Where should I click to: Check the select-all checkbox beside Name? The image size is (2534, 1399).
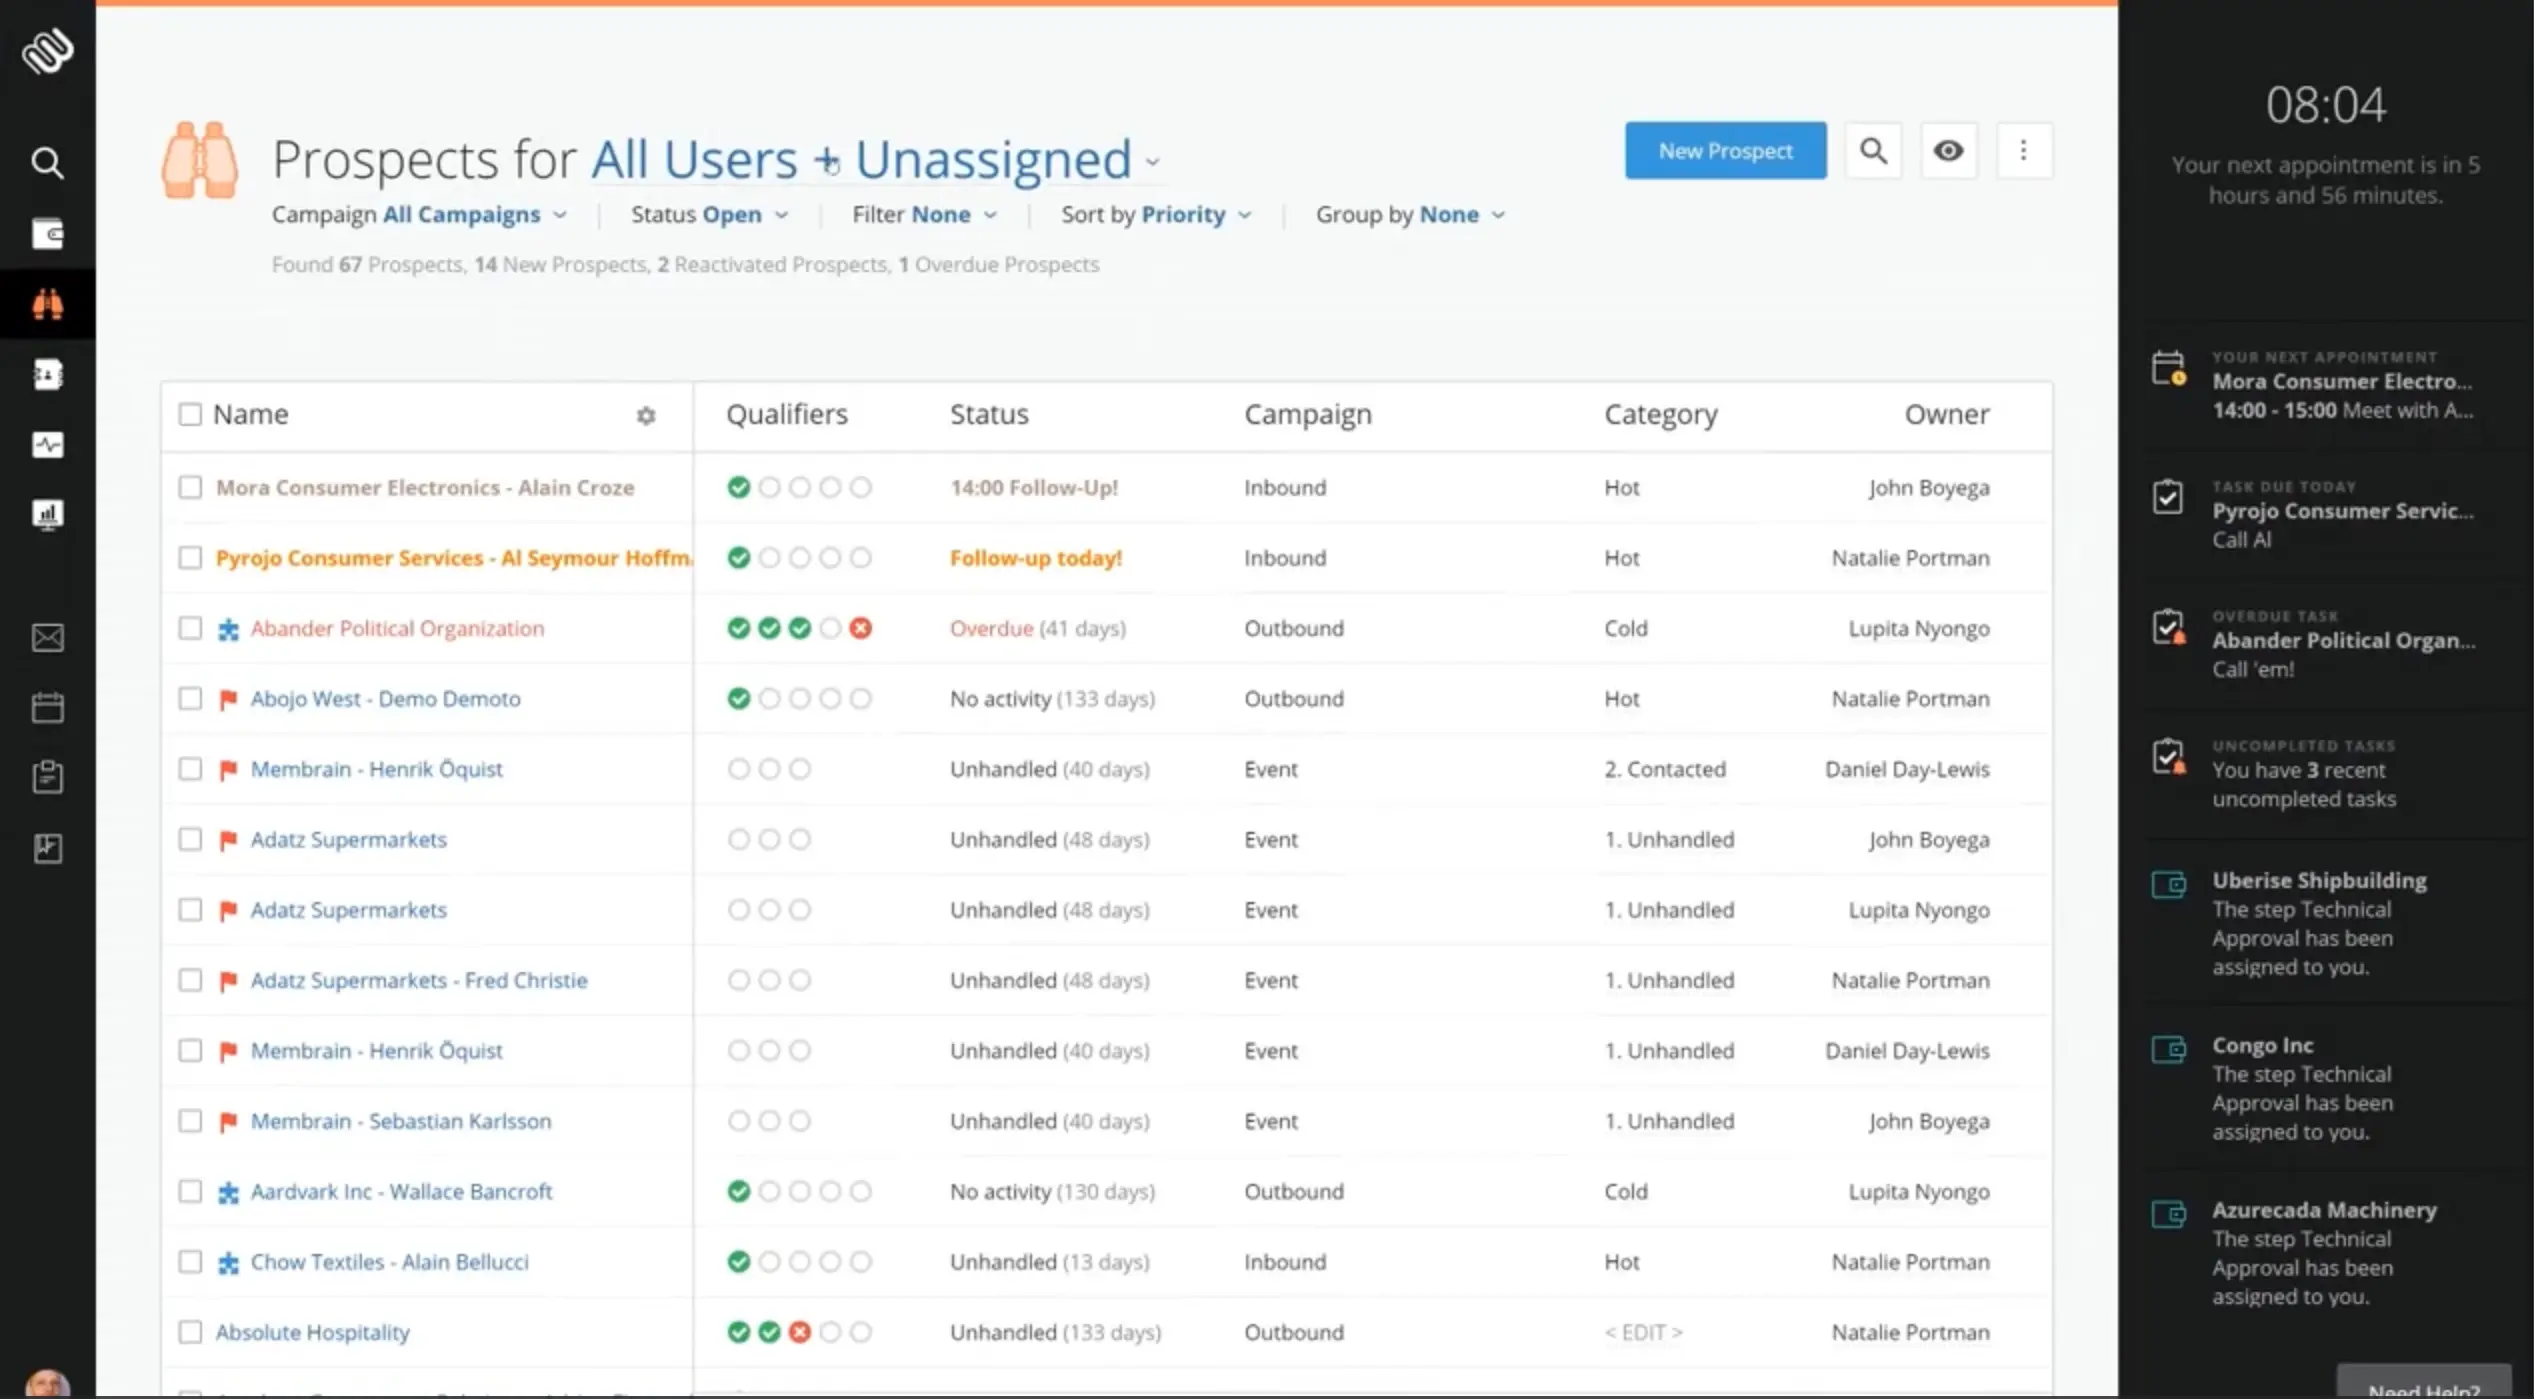click(190, 414)
